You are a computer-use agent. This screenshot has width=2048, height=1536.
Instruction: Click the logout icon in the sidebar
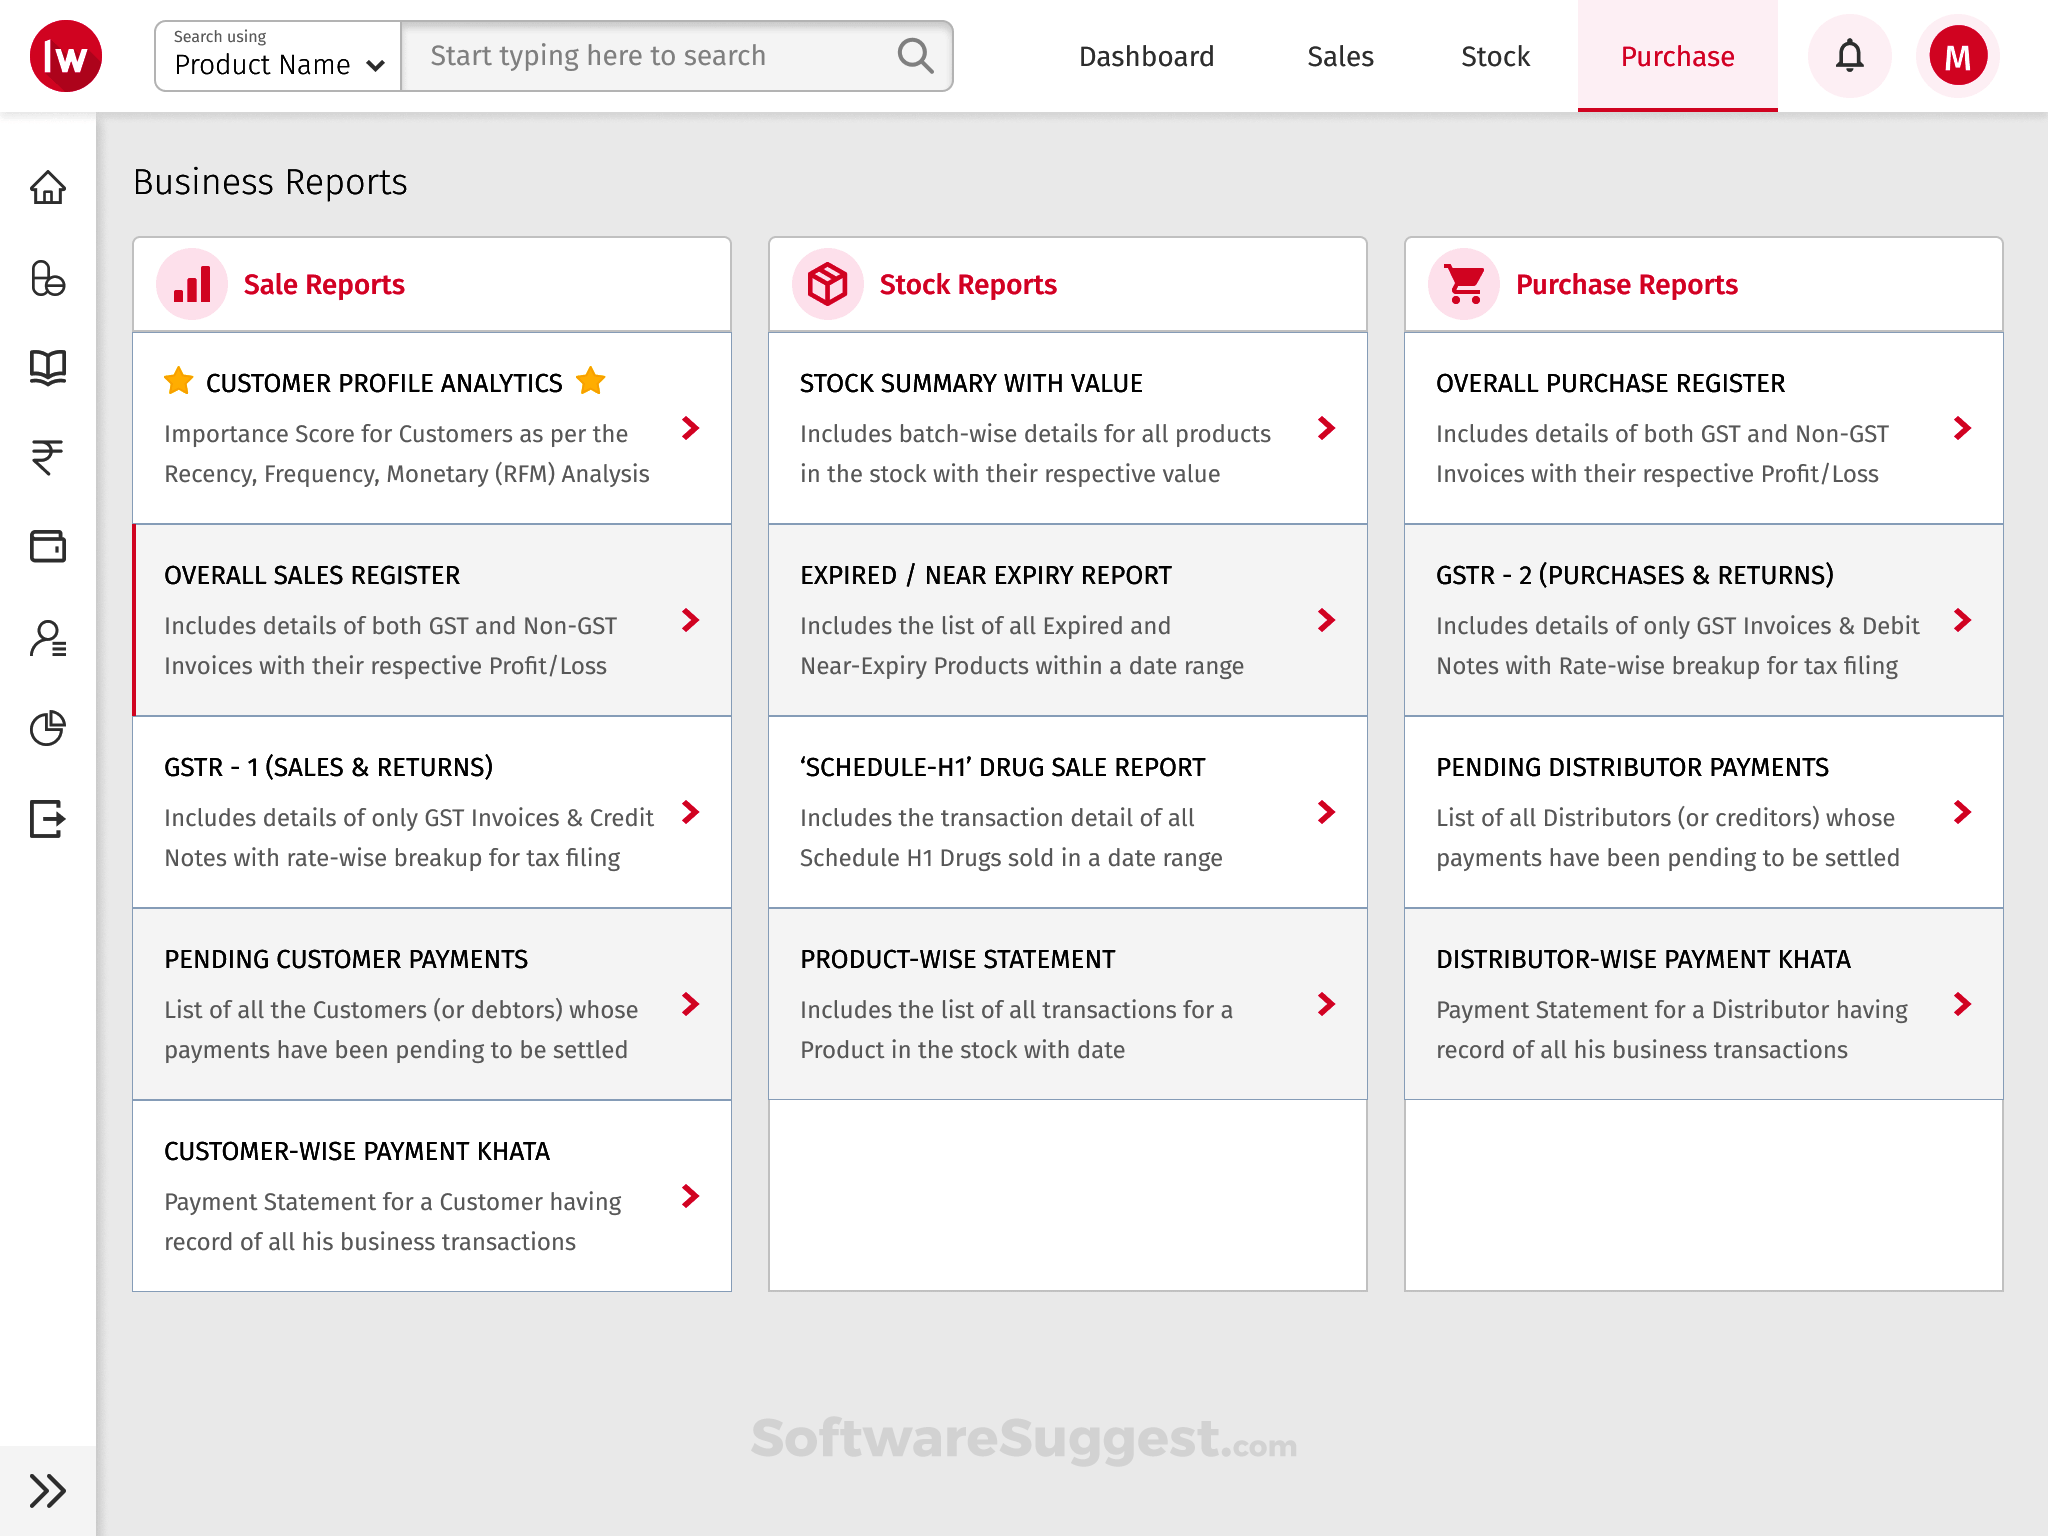[48, 820]
